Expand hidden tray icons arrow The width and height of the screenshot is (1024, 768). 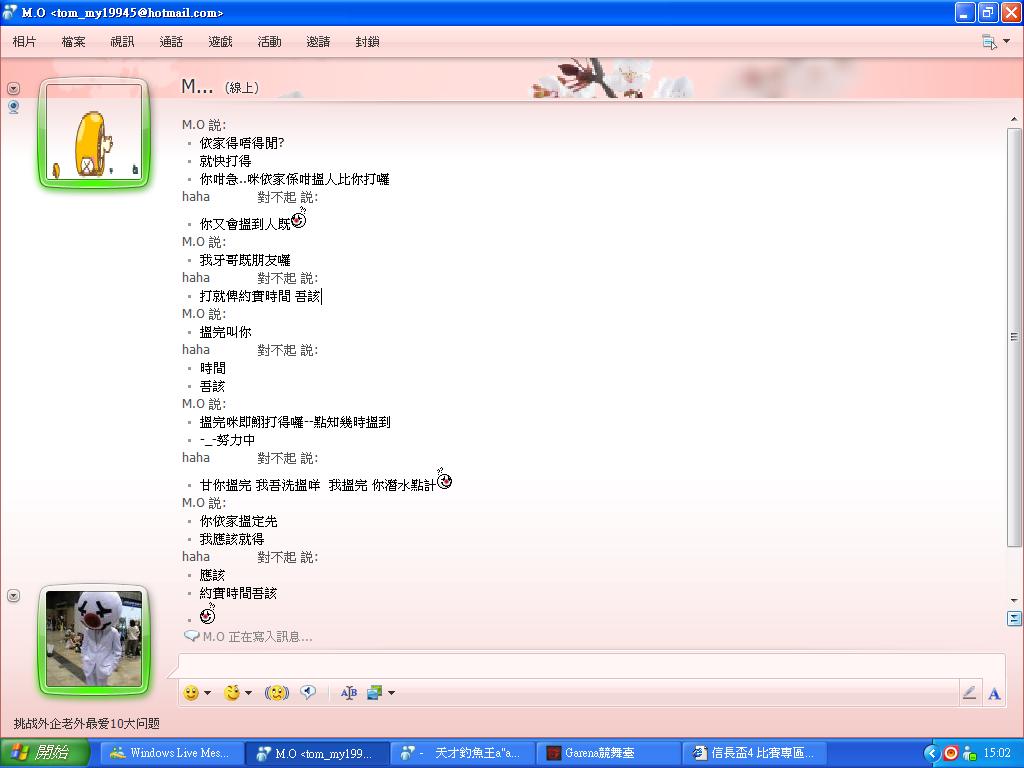932,753
